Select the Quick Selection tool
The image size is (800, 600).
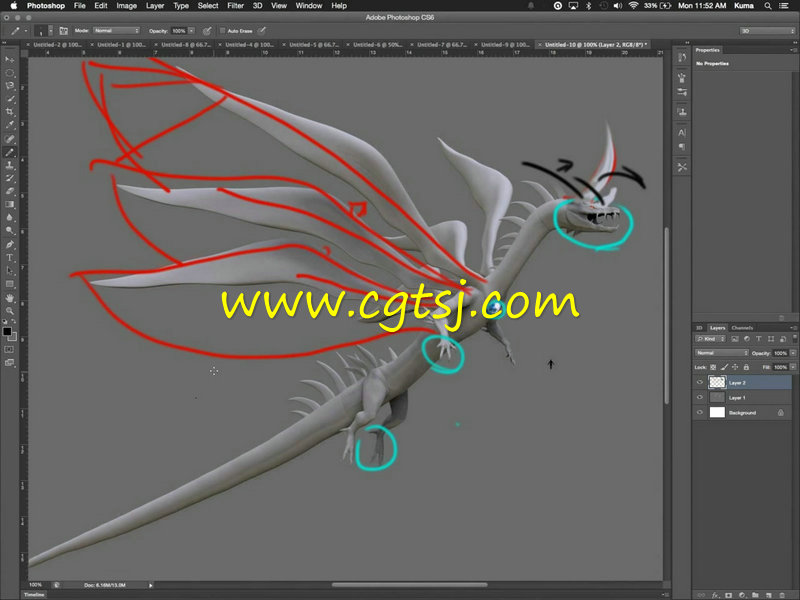(9, 99)
